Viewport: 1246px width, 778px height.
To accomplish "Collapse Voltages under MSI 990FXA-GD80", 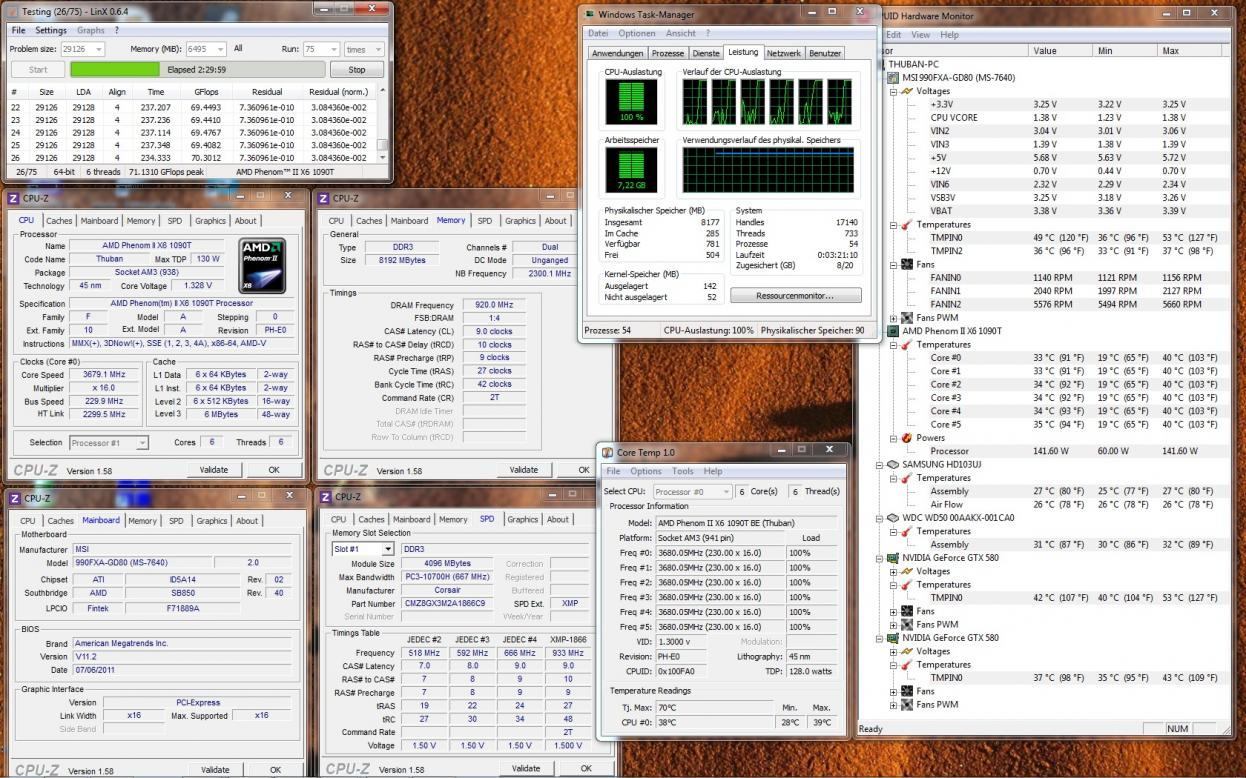I will 894,91.
